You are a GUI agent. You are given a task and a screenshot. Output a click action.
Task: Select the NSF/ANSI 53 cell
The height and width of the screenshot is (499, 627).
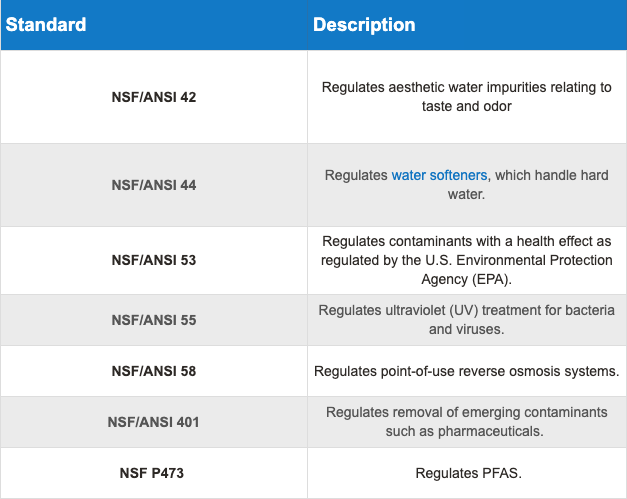click(153, 260)
